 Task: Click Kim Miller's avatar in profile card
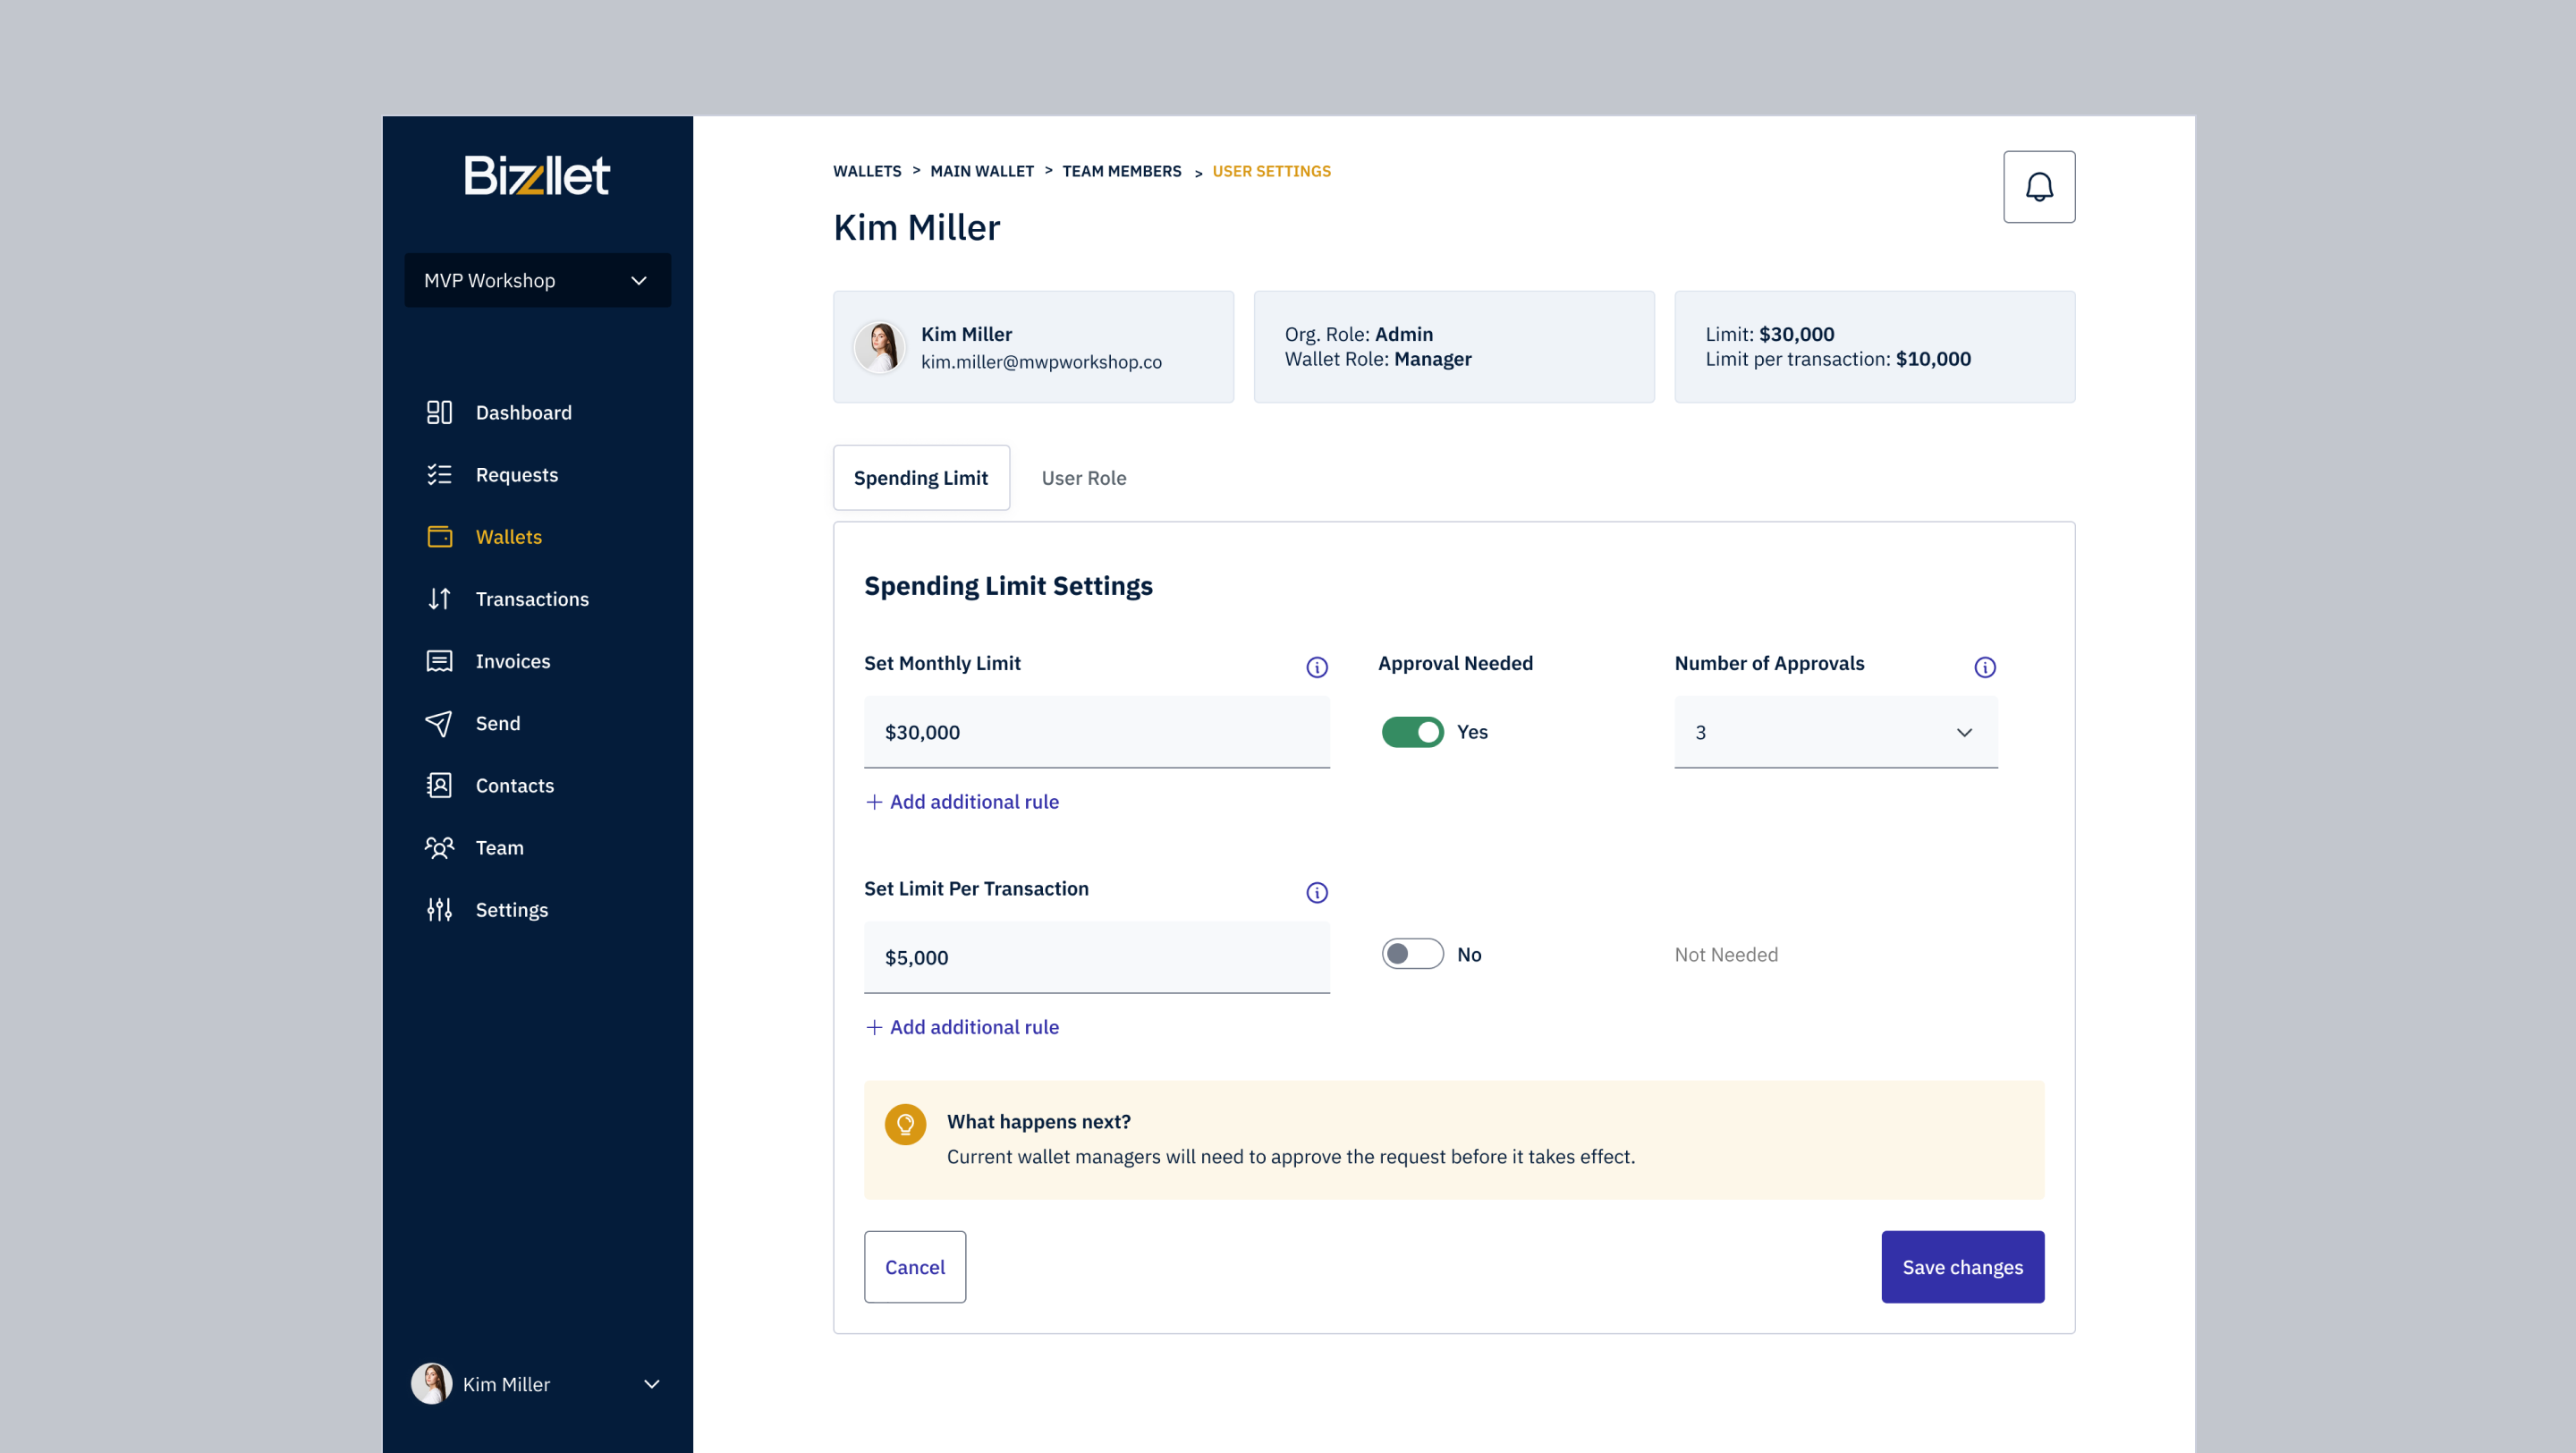click(879, 347)
